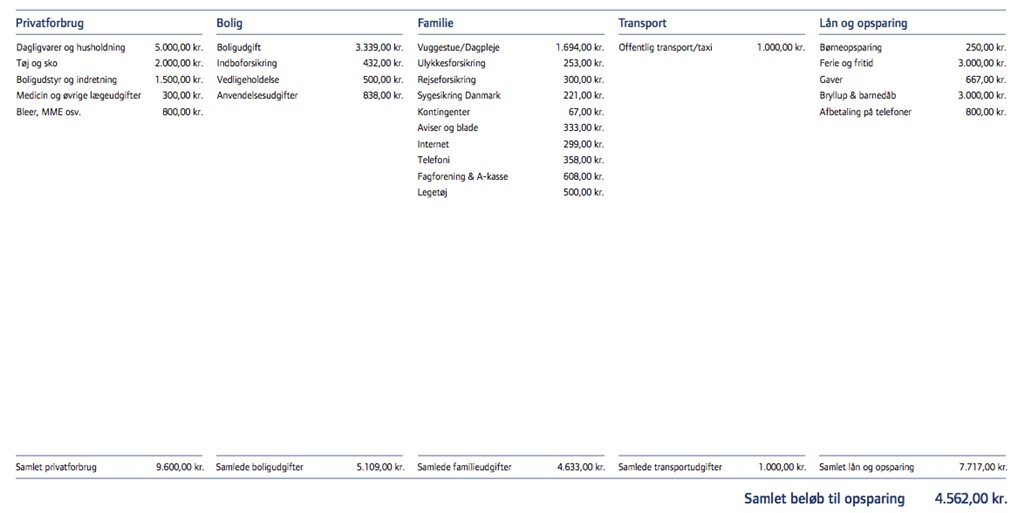Click the Samlet lån og opsparing label
This screenshot has height=513, width=1024.
(x=867, y=467)
